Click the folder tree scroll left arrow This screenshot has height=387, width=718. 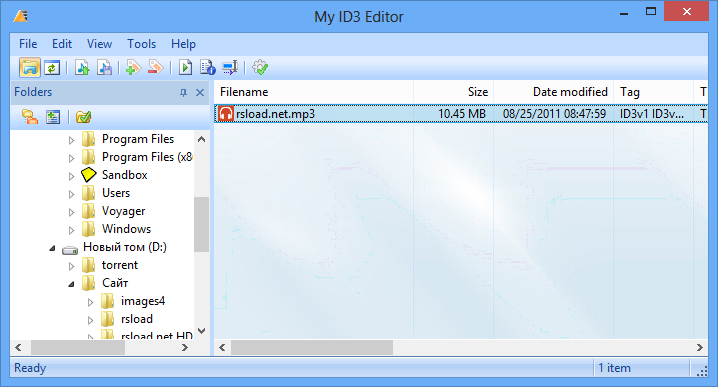pyautogui.click(x=18, y=348)
